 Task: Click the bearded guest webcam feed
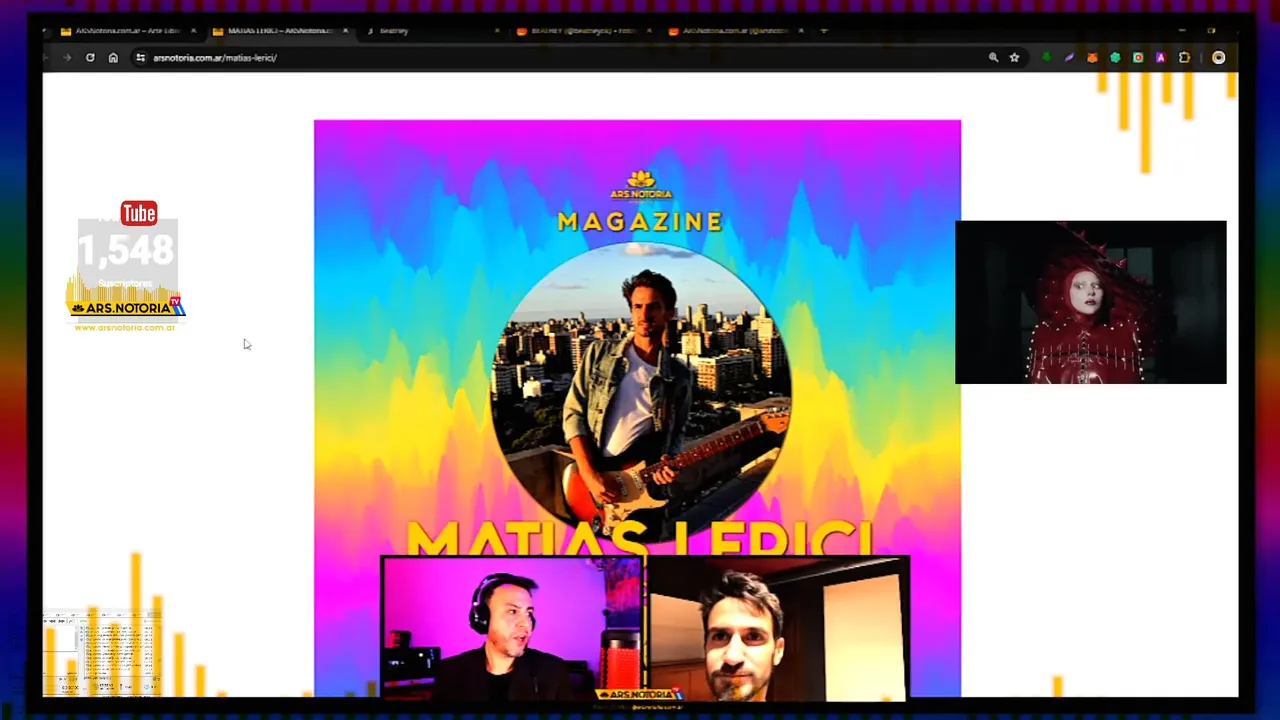click(x=778, y=628)
